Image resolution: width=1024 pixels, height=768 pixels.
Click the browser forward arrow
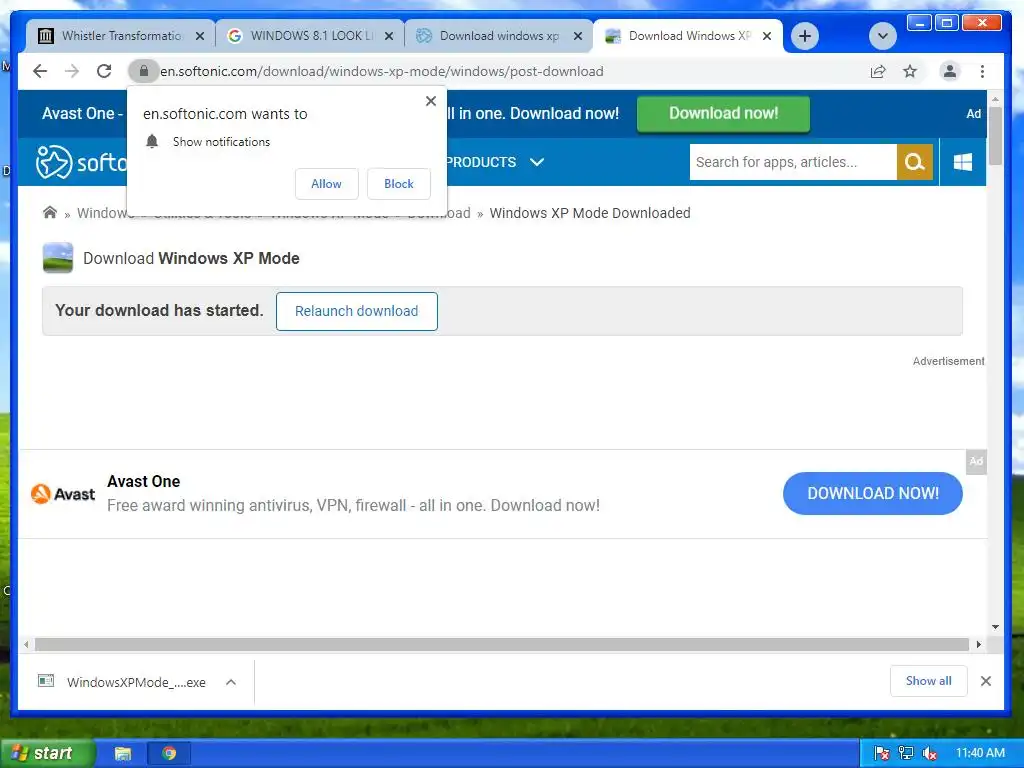click(x=72, y=71)
